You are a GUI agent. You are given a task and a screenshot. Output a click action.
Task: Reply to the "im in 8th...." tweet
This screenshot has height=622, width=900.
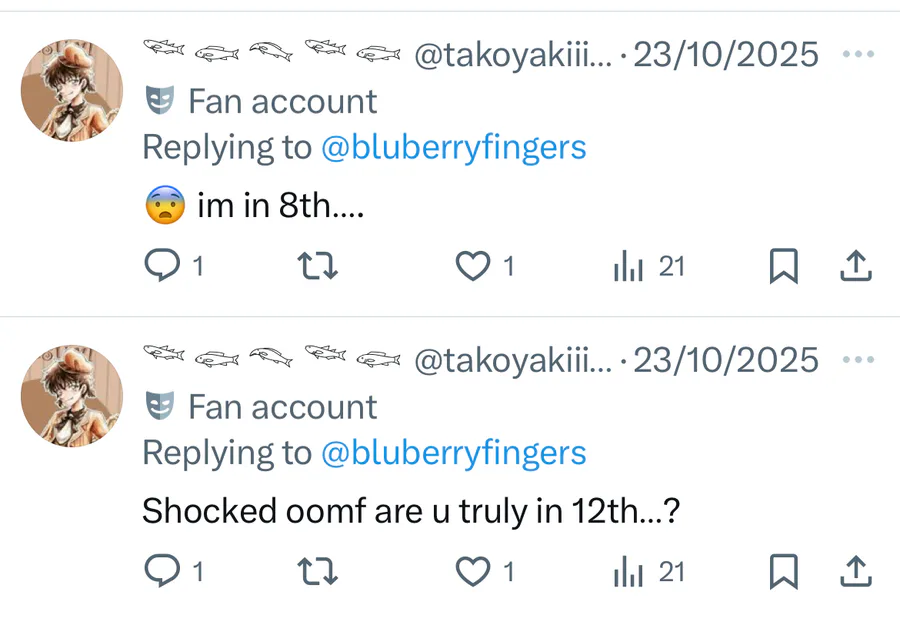click(161, 266)
